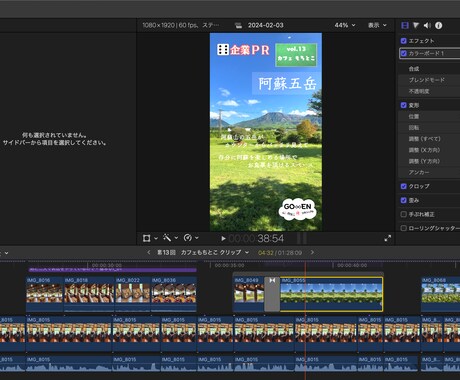Play the video in viewer
Image resolution: width=460 pixels, height=380 pixels.
pyautogui.click(x=223, y=239)
